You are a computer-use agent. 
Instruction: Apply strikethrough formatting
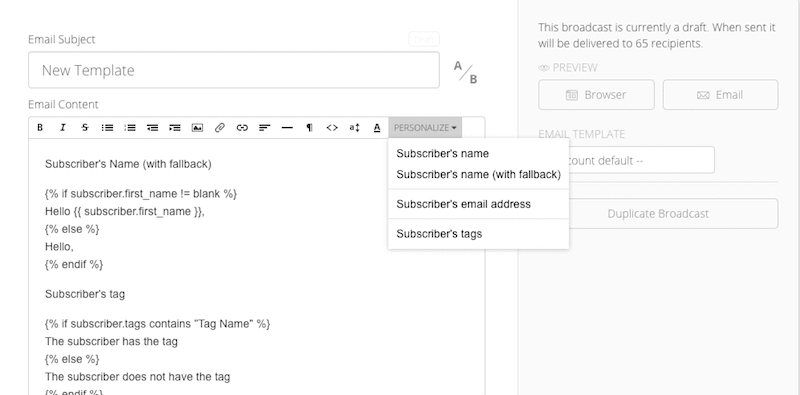(85, 128)
